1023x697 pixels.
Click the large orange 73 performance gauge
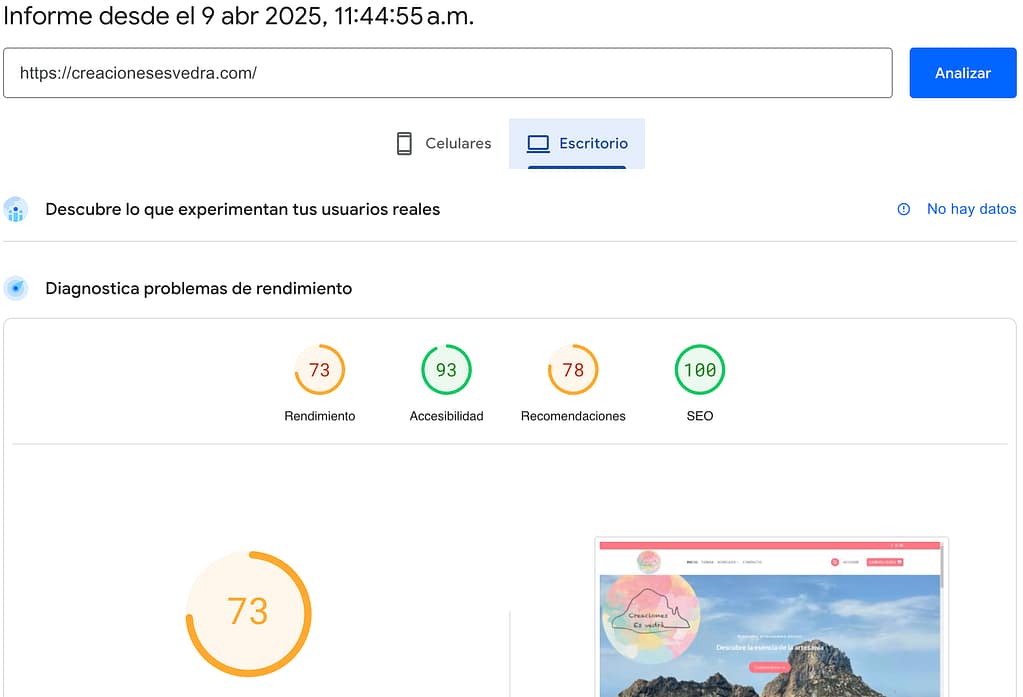click(248, 612)
